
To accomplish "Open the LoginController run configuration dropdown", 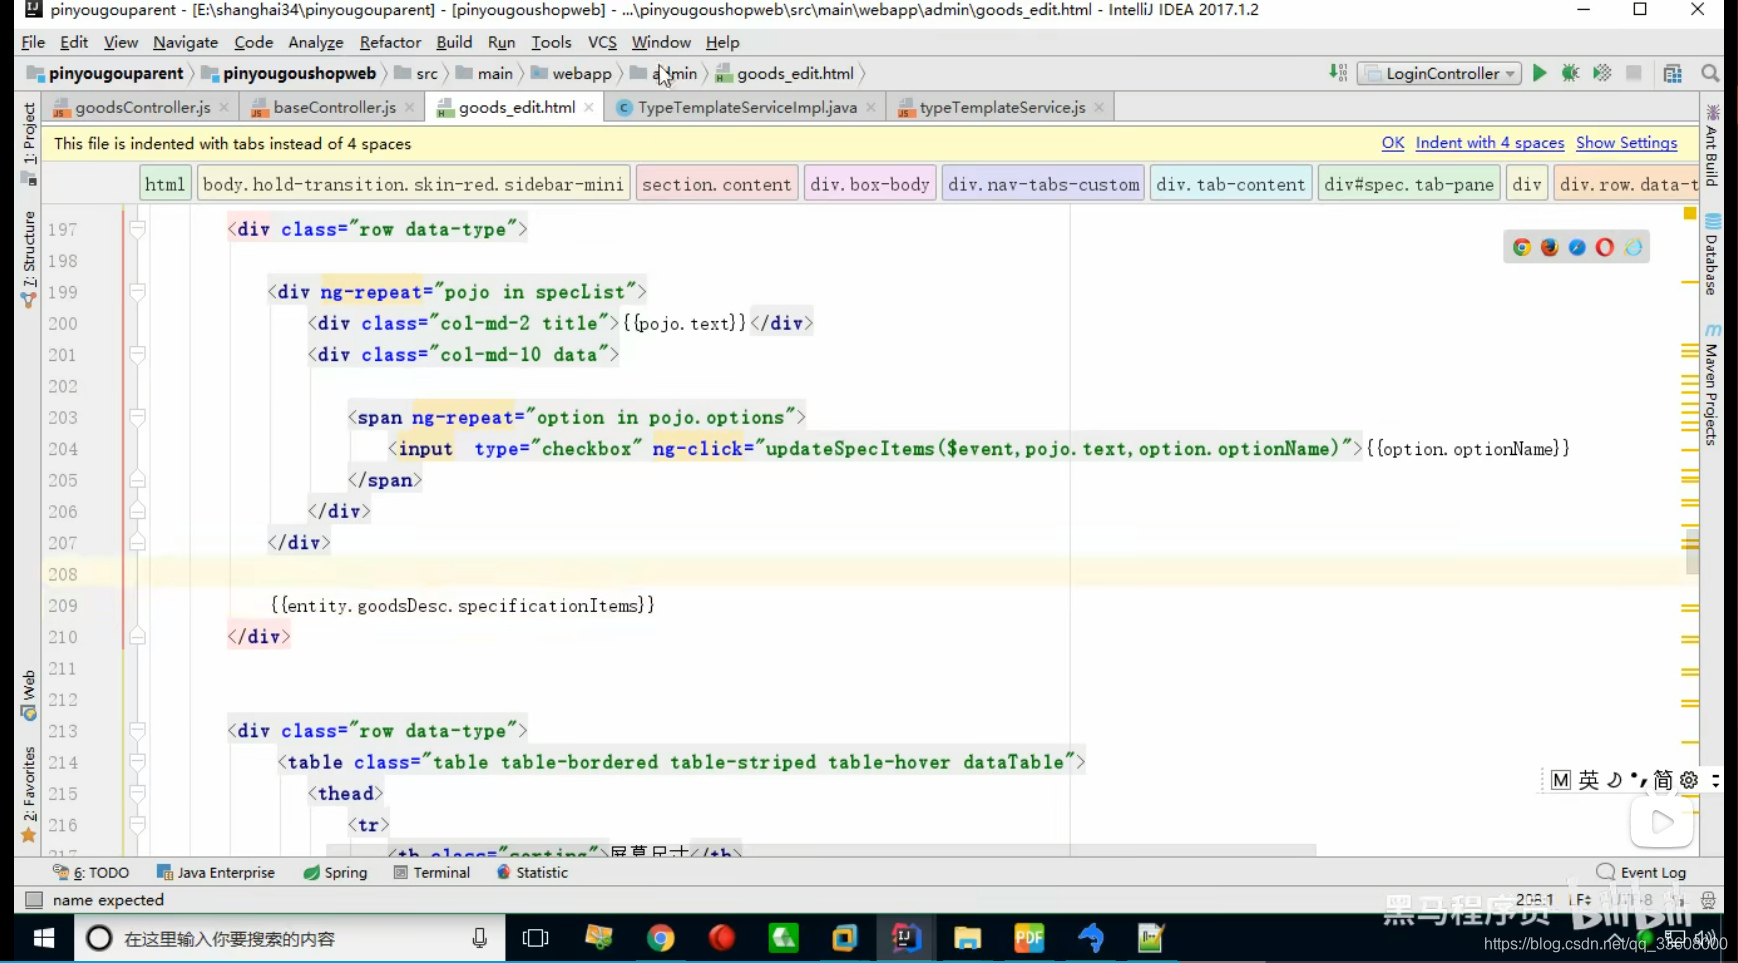I will tap(1439, 73).
